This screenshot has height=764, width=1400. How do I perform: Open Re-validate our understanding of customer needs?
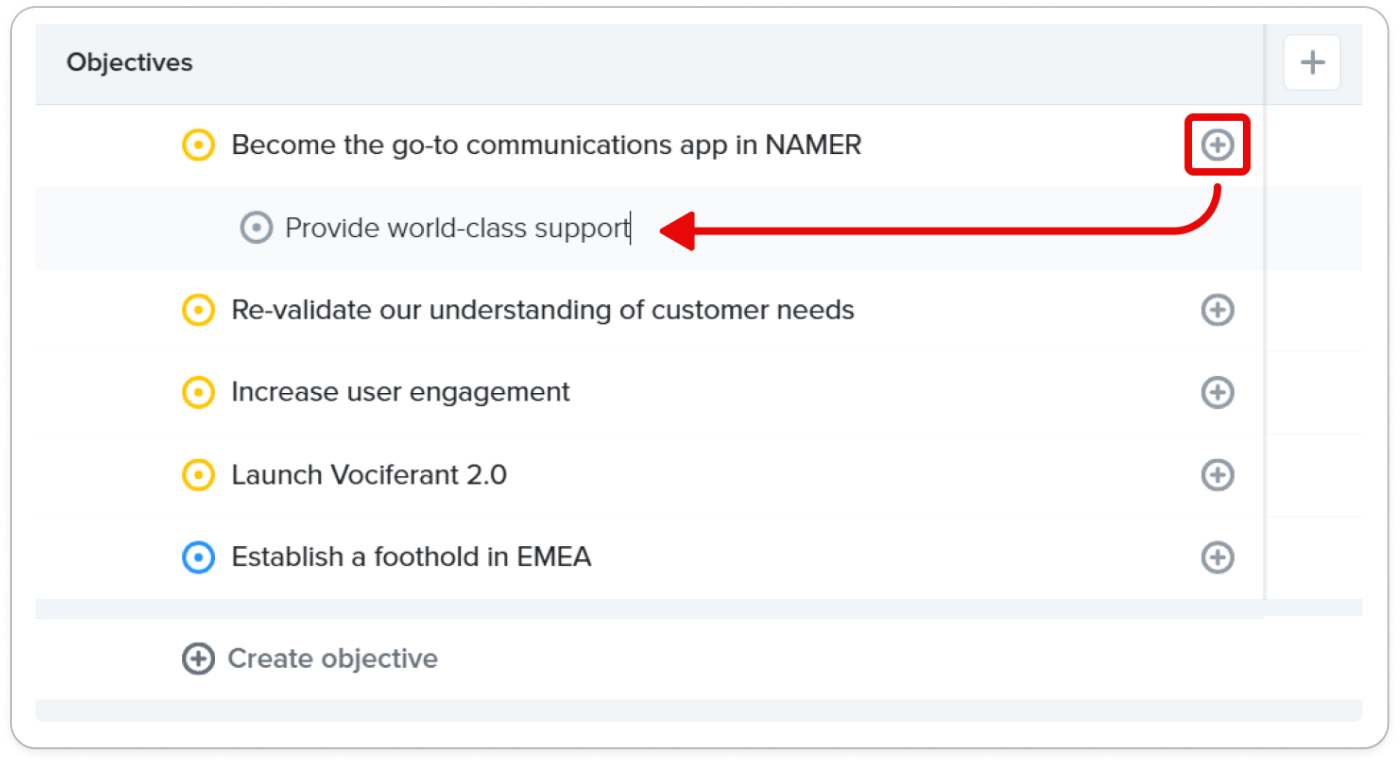click(543, 310)
